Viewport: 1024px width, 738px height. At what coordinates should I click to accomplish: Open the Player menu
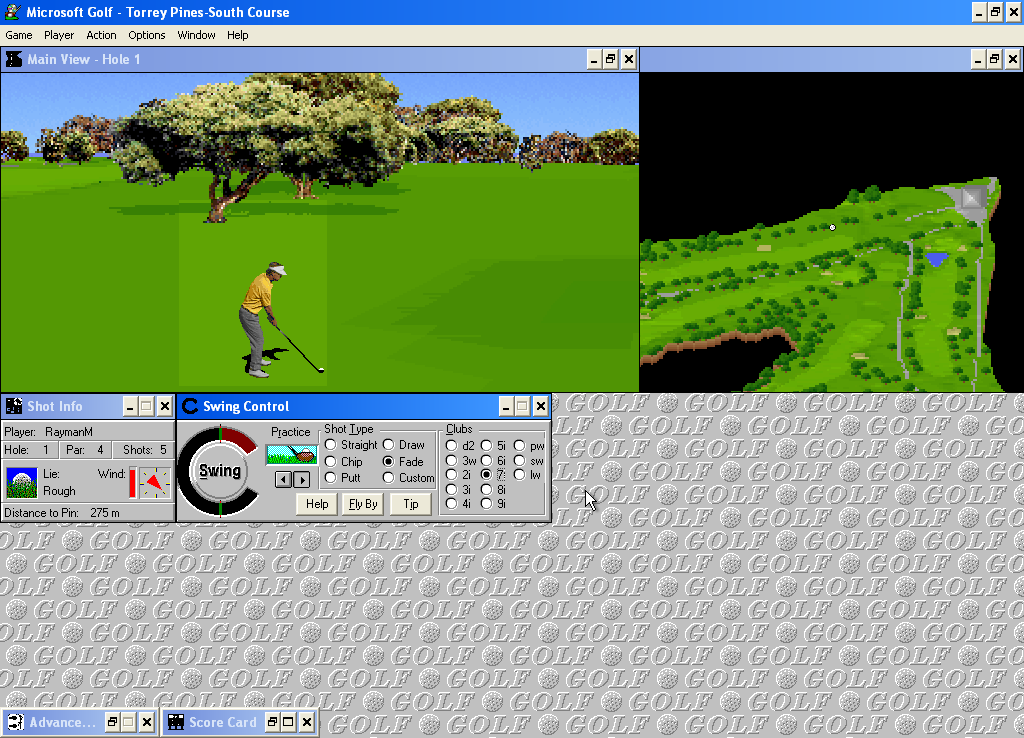click(x=59, y=35)
